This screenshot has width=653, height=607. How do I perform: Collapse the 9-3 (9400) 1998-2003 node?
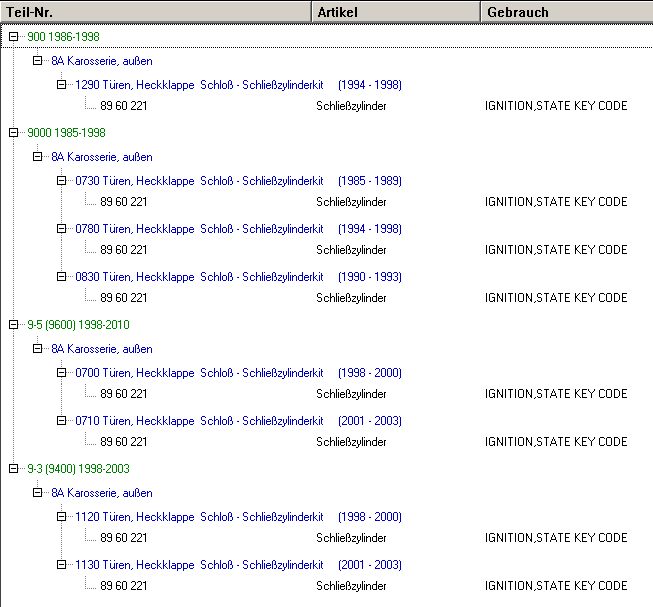14,469
